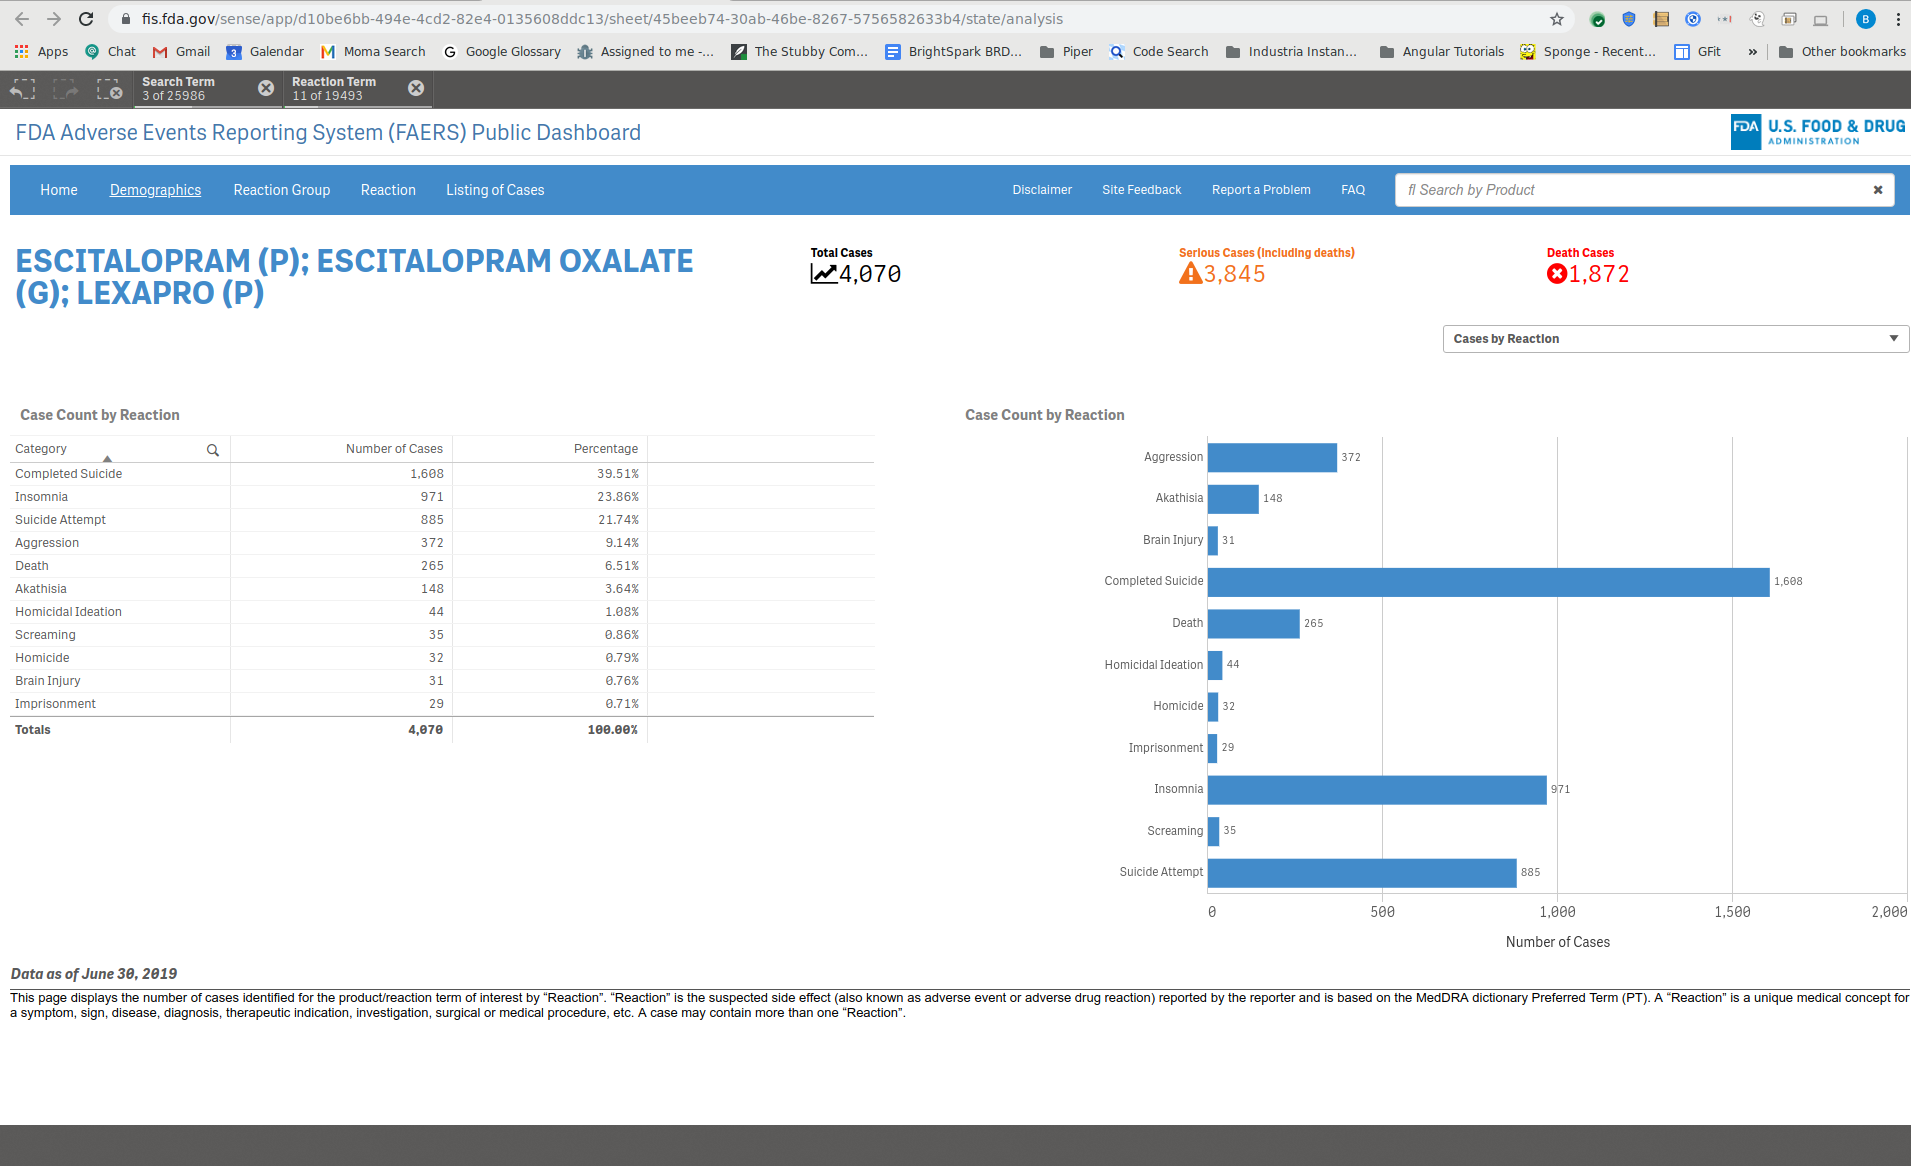Remove the Reaction Term selection filter

416,88
